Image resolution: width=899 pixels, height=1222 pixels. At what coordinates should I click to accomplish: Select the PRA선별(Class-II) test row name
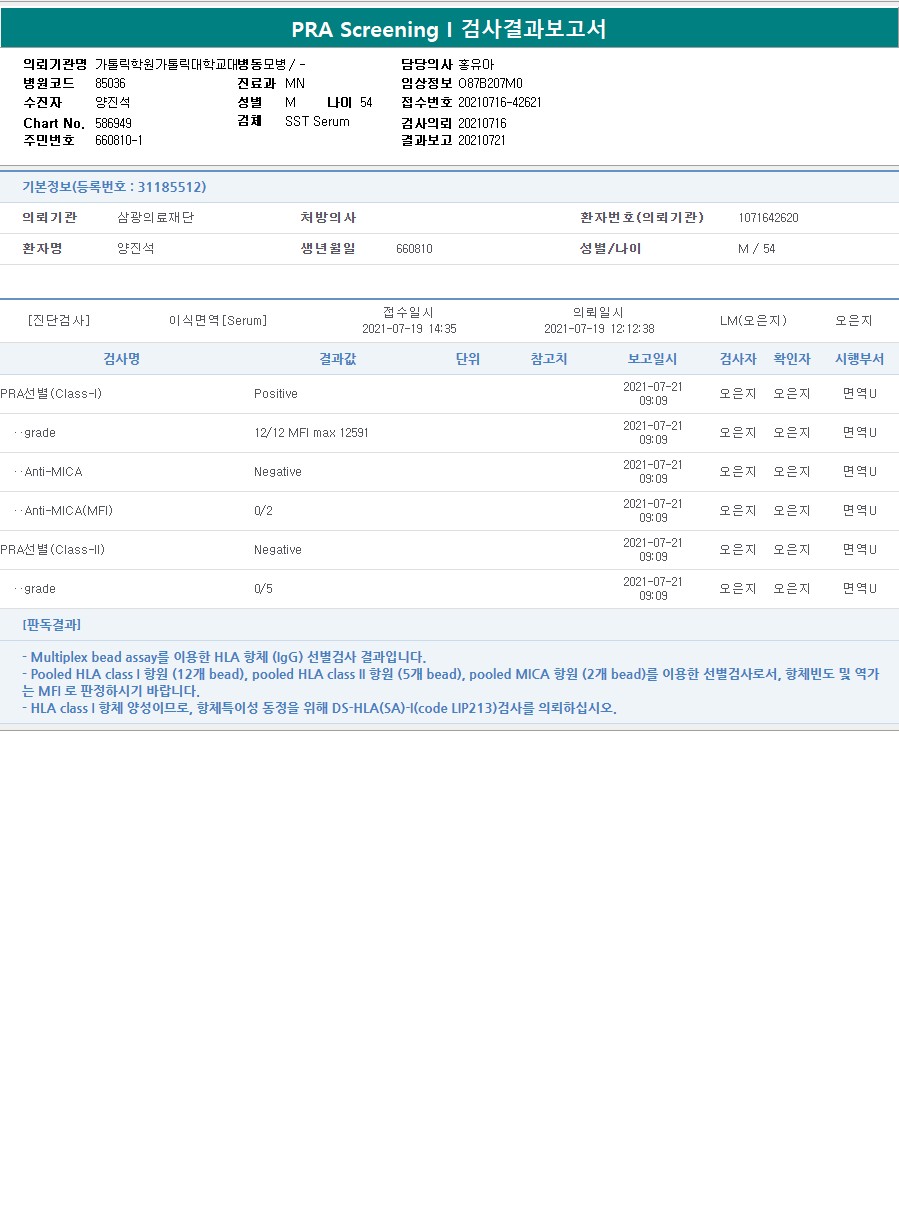53,550
